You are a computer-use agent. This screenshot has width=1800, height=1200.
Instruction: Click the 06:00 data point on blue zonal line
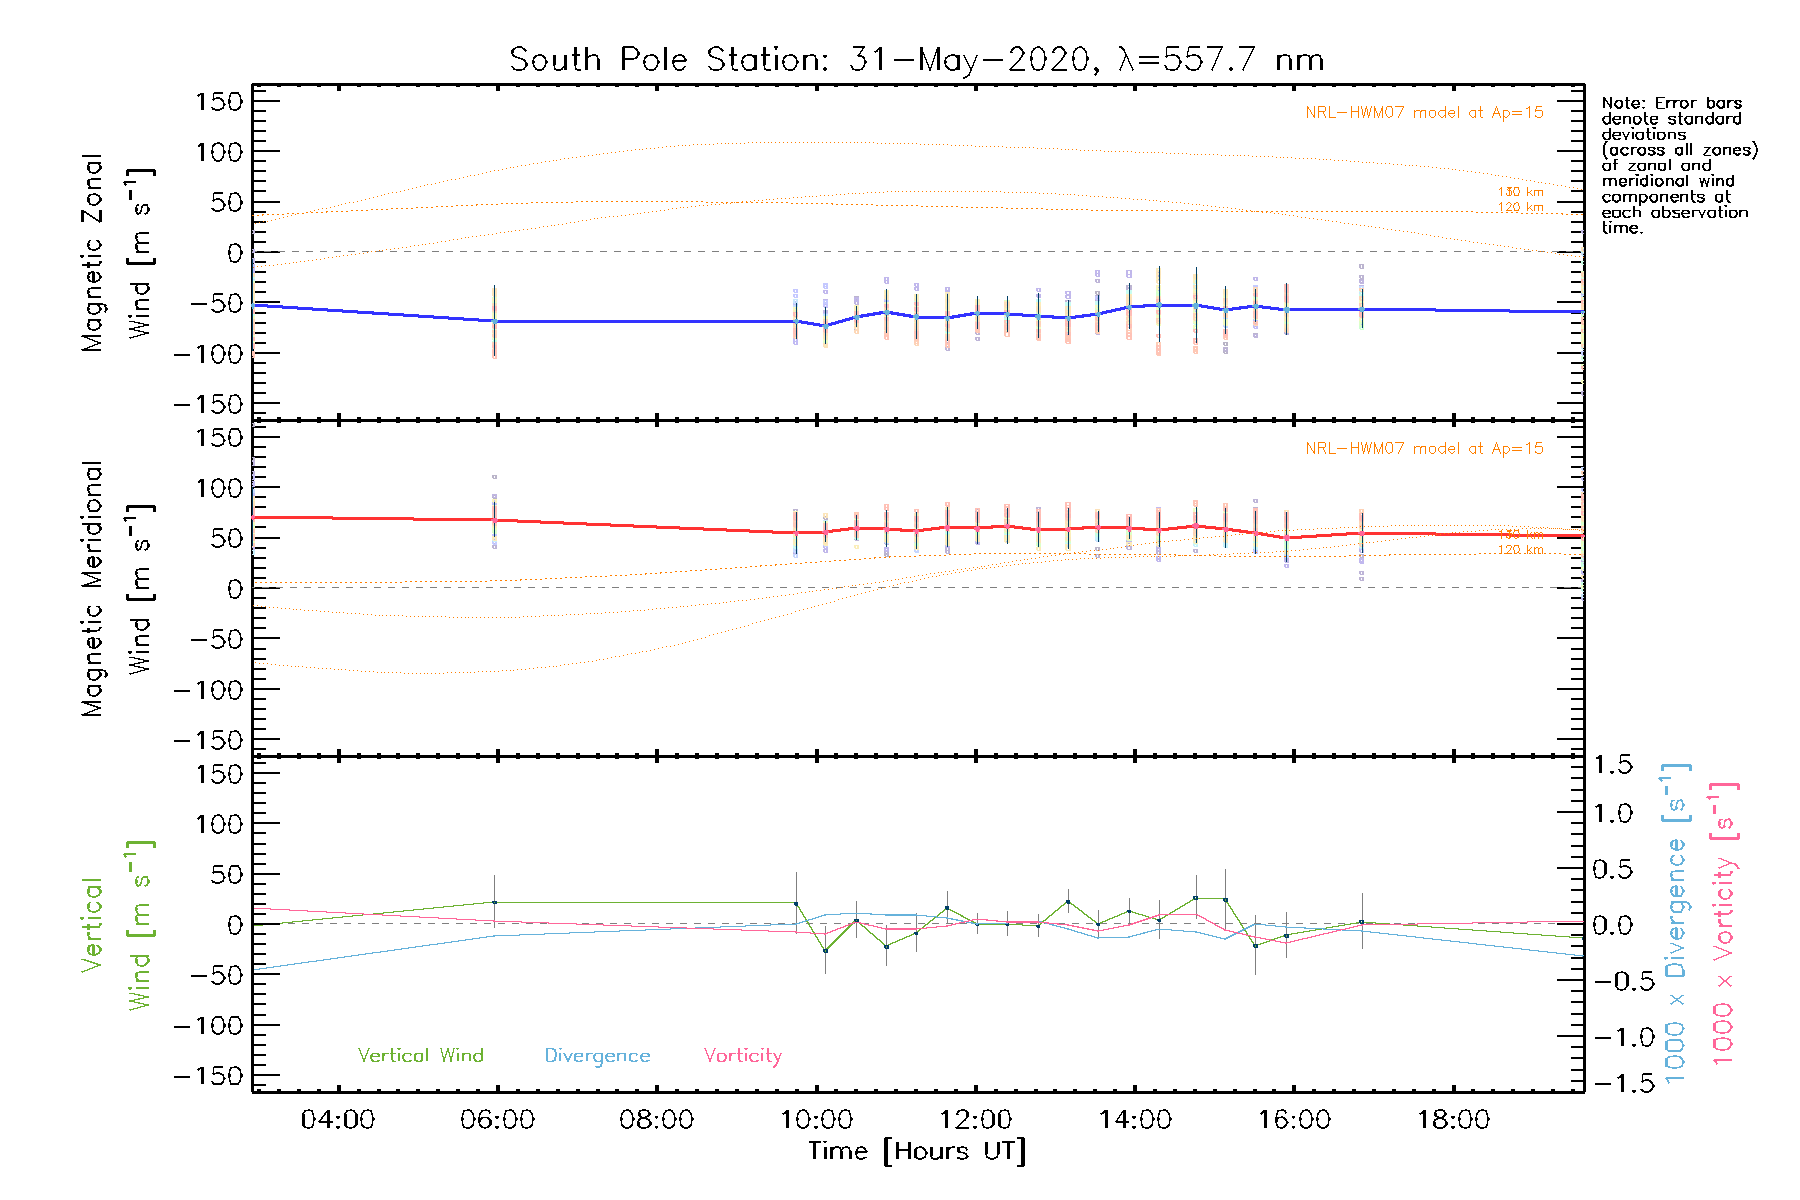[x=494, y=321]
